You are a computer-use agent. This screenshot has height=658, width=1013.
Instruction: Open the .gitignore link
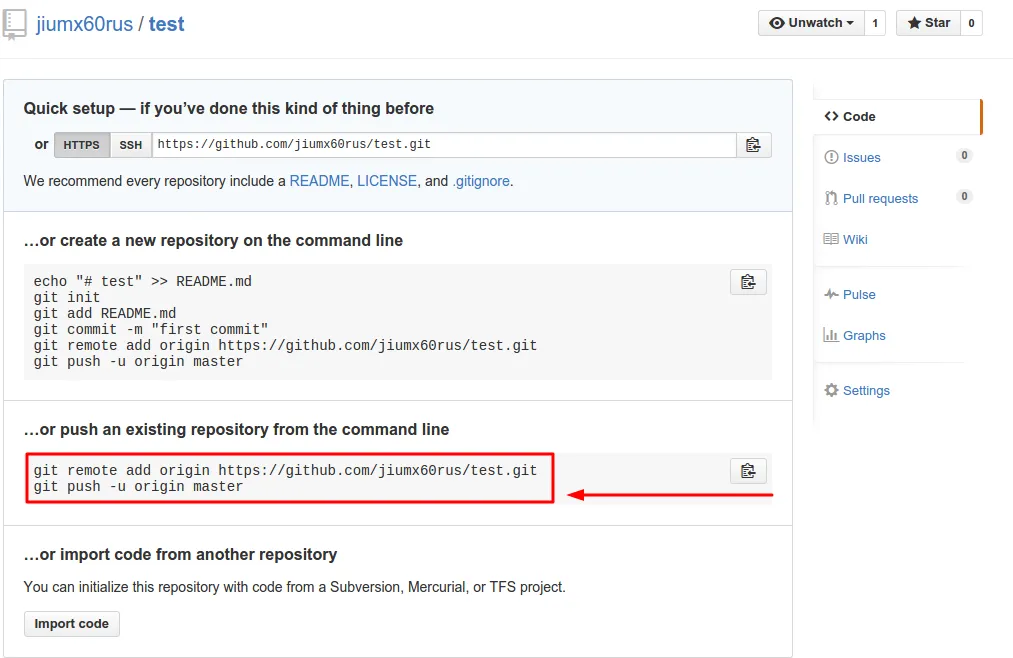click(482, 181)
